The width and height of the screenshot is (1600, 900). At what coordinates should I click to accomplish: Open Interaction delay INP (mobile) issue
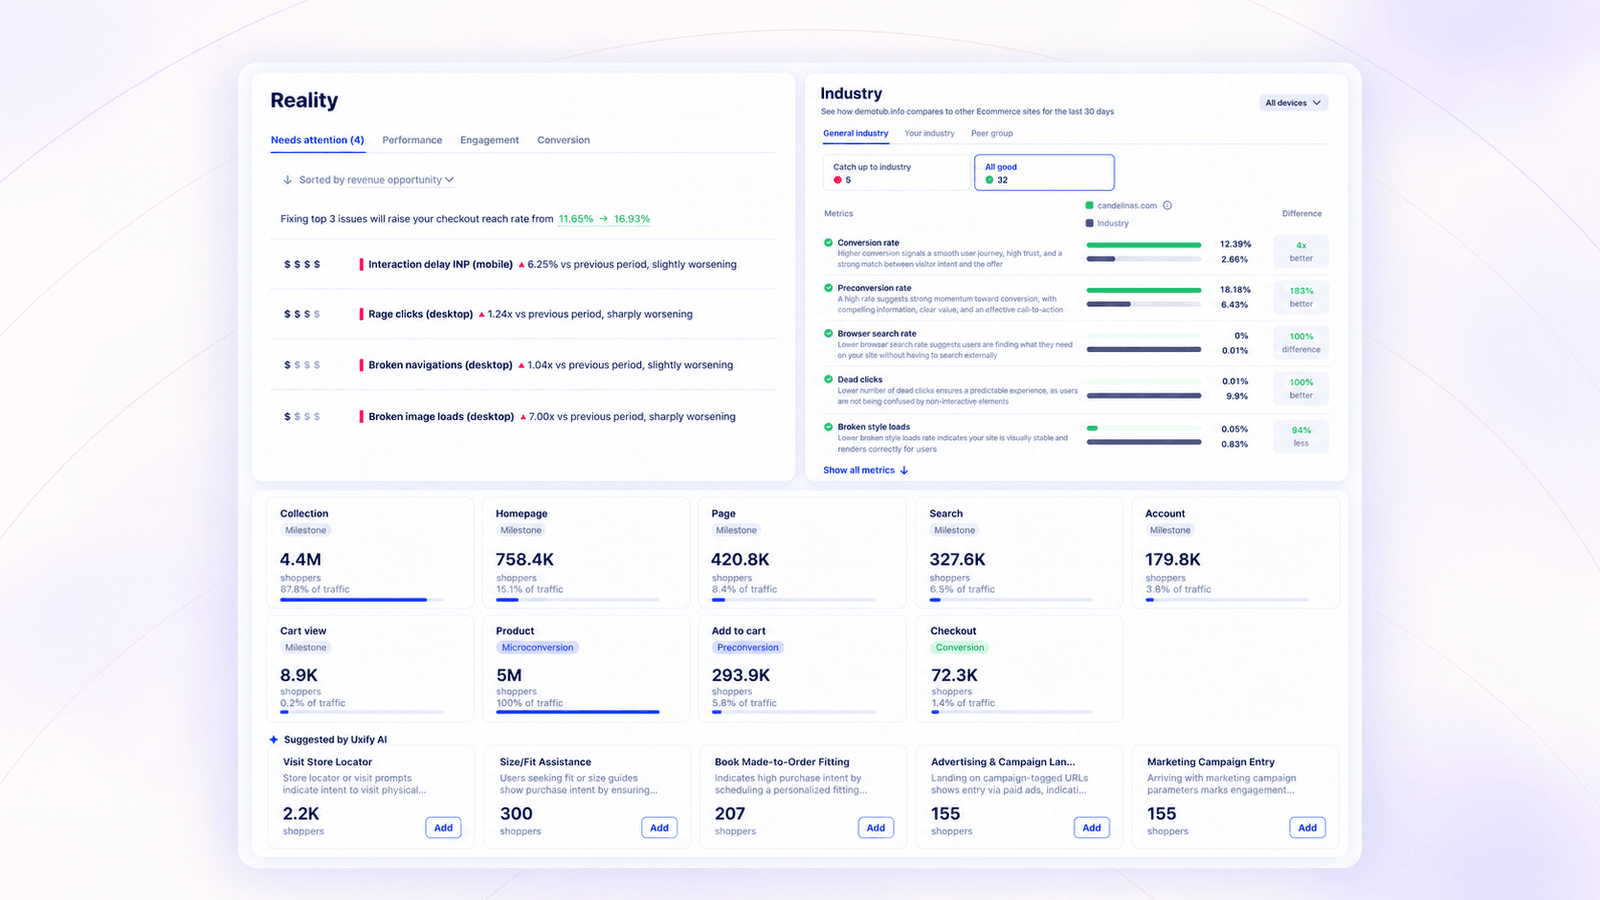click(x=524, y=264)
